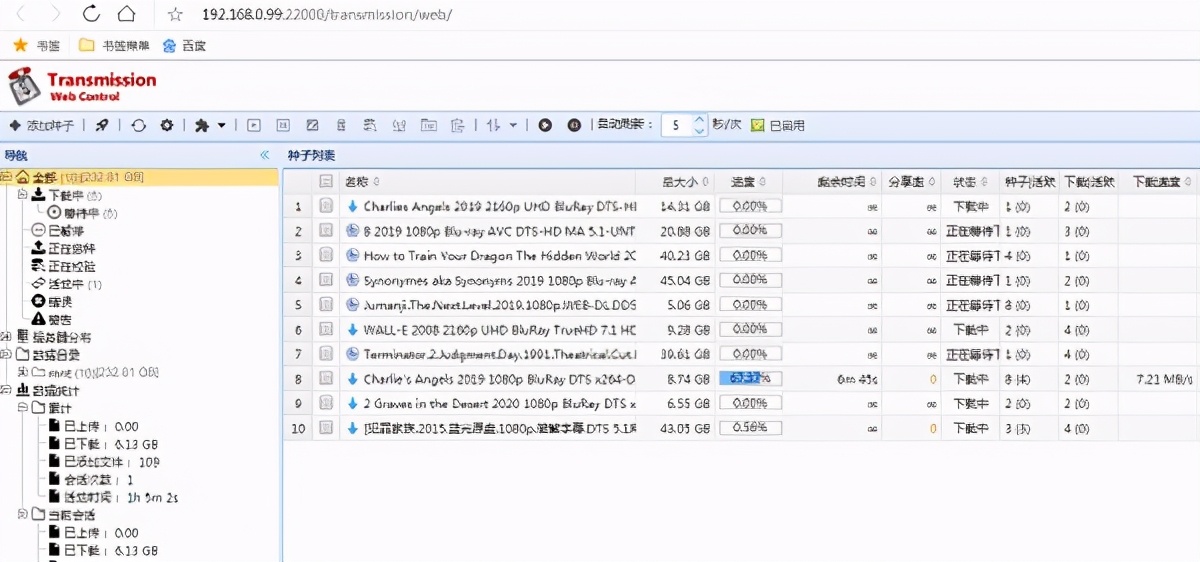
Task: Click the browser home icon
Action: [127, 14]
